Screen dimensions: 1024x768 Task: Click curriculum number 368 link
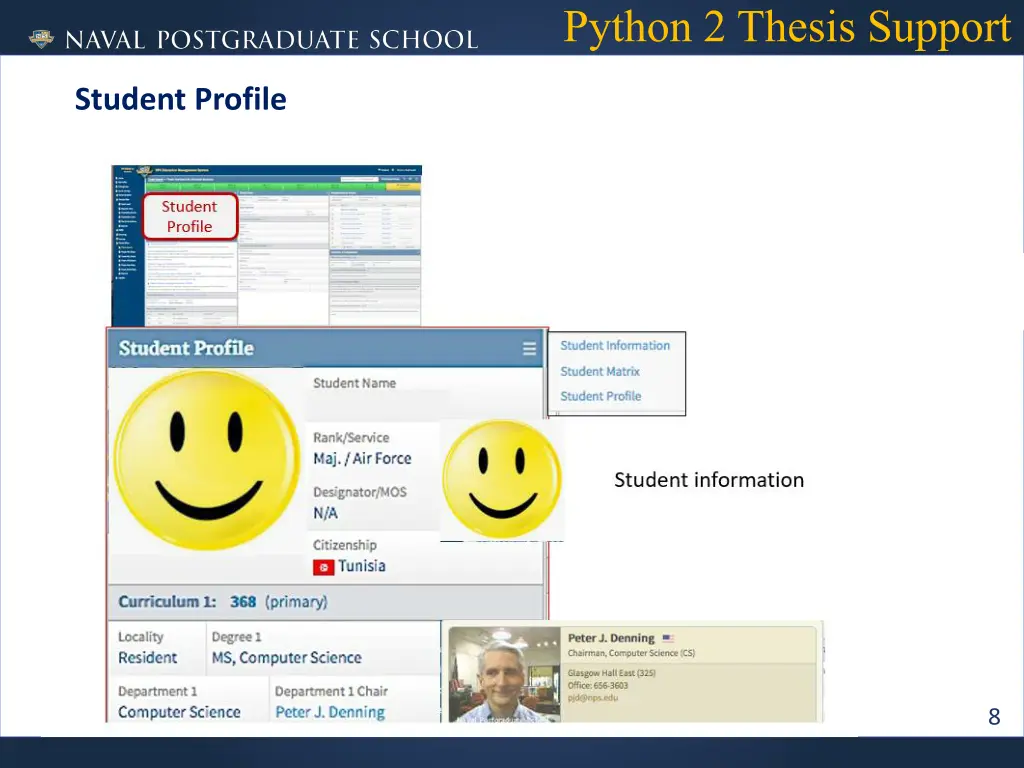242,601
